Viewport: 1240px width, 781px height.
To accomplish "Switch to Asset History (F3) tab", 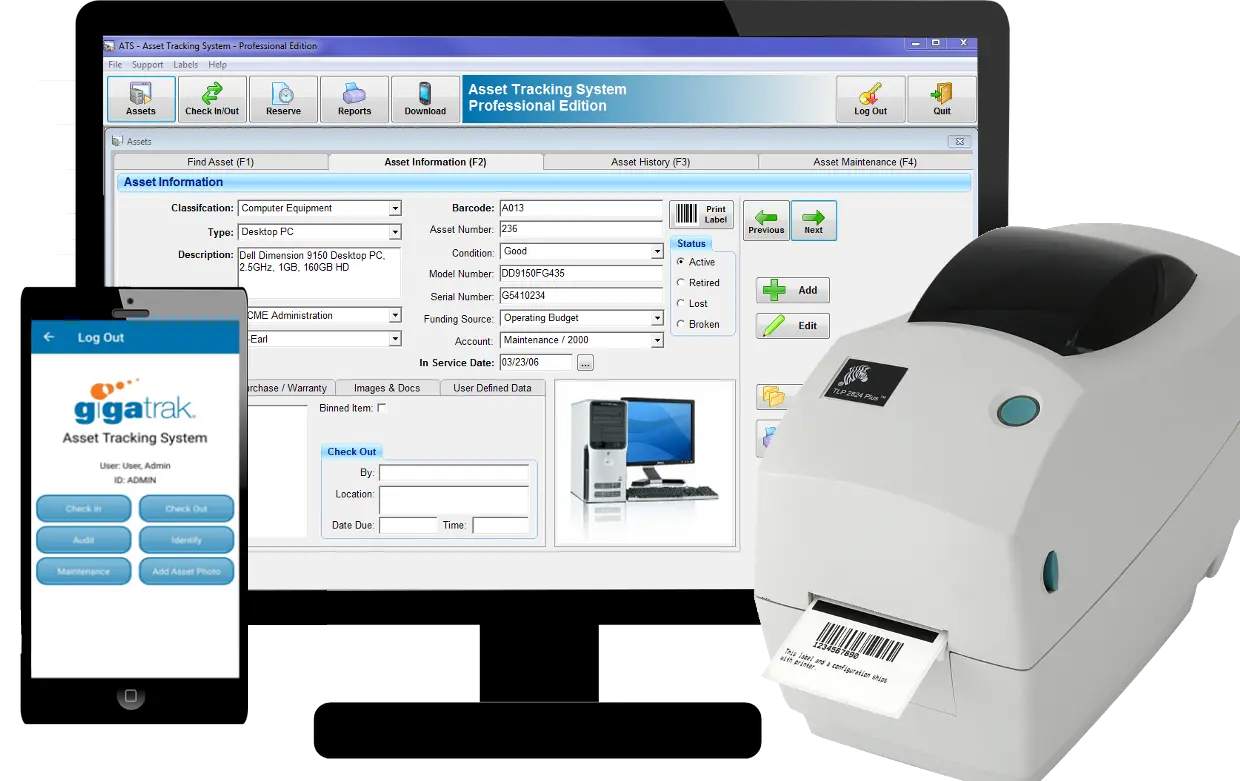I will pos(651,162).
